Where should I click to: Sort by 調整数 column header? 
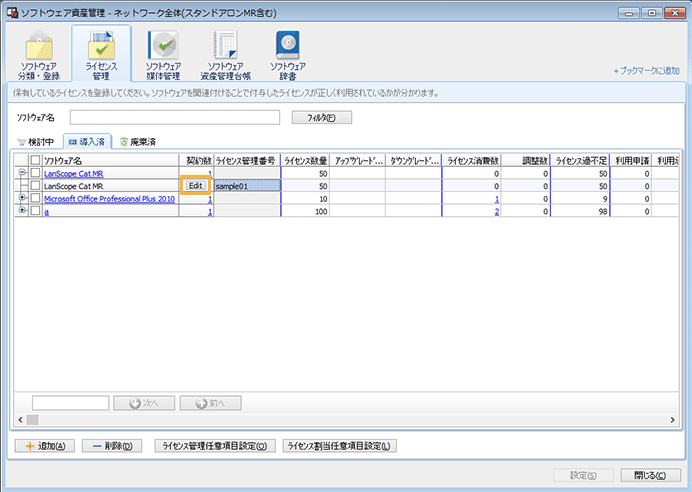pyautogui.click(x=525, y=161)
